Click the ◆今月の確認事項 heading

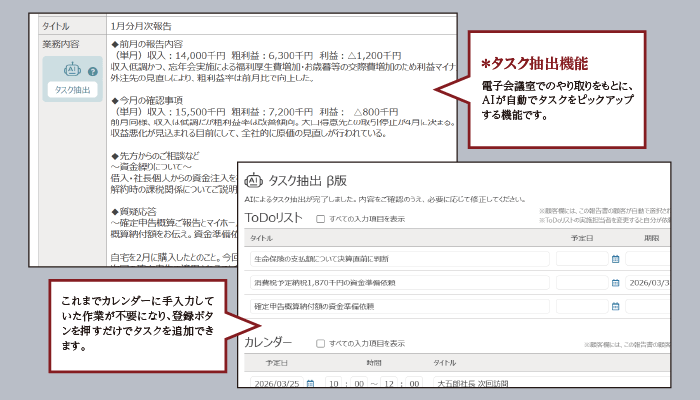click(147, 100)
